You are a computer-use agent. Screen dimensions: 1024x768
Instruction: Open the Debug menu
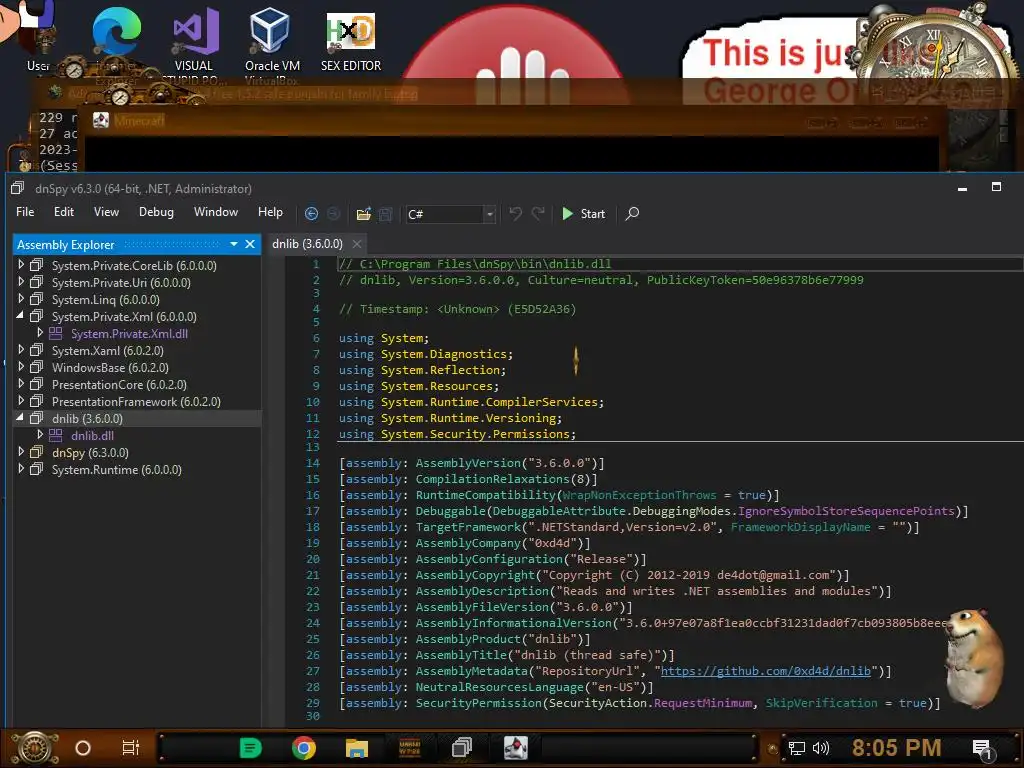tap(156, 212)
